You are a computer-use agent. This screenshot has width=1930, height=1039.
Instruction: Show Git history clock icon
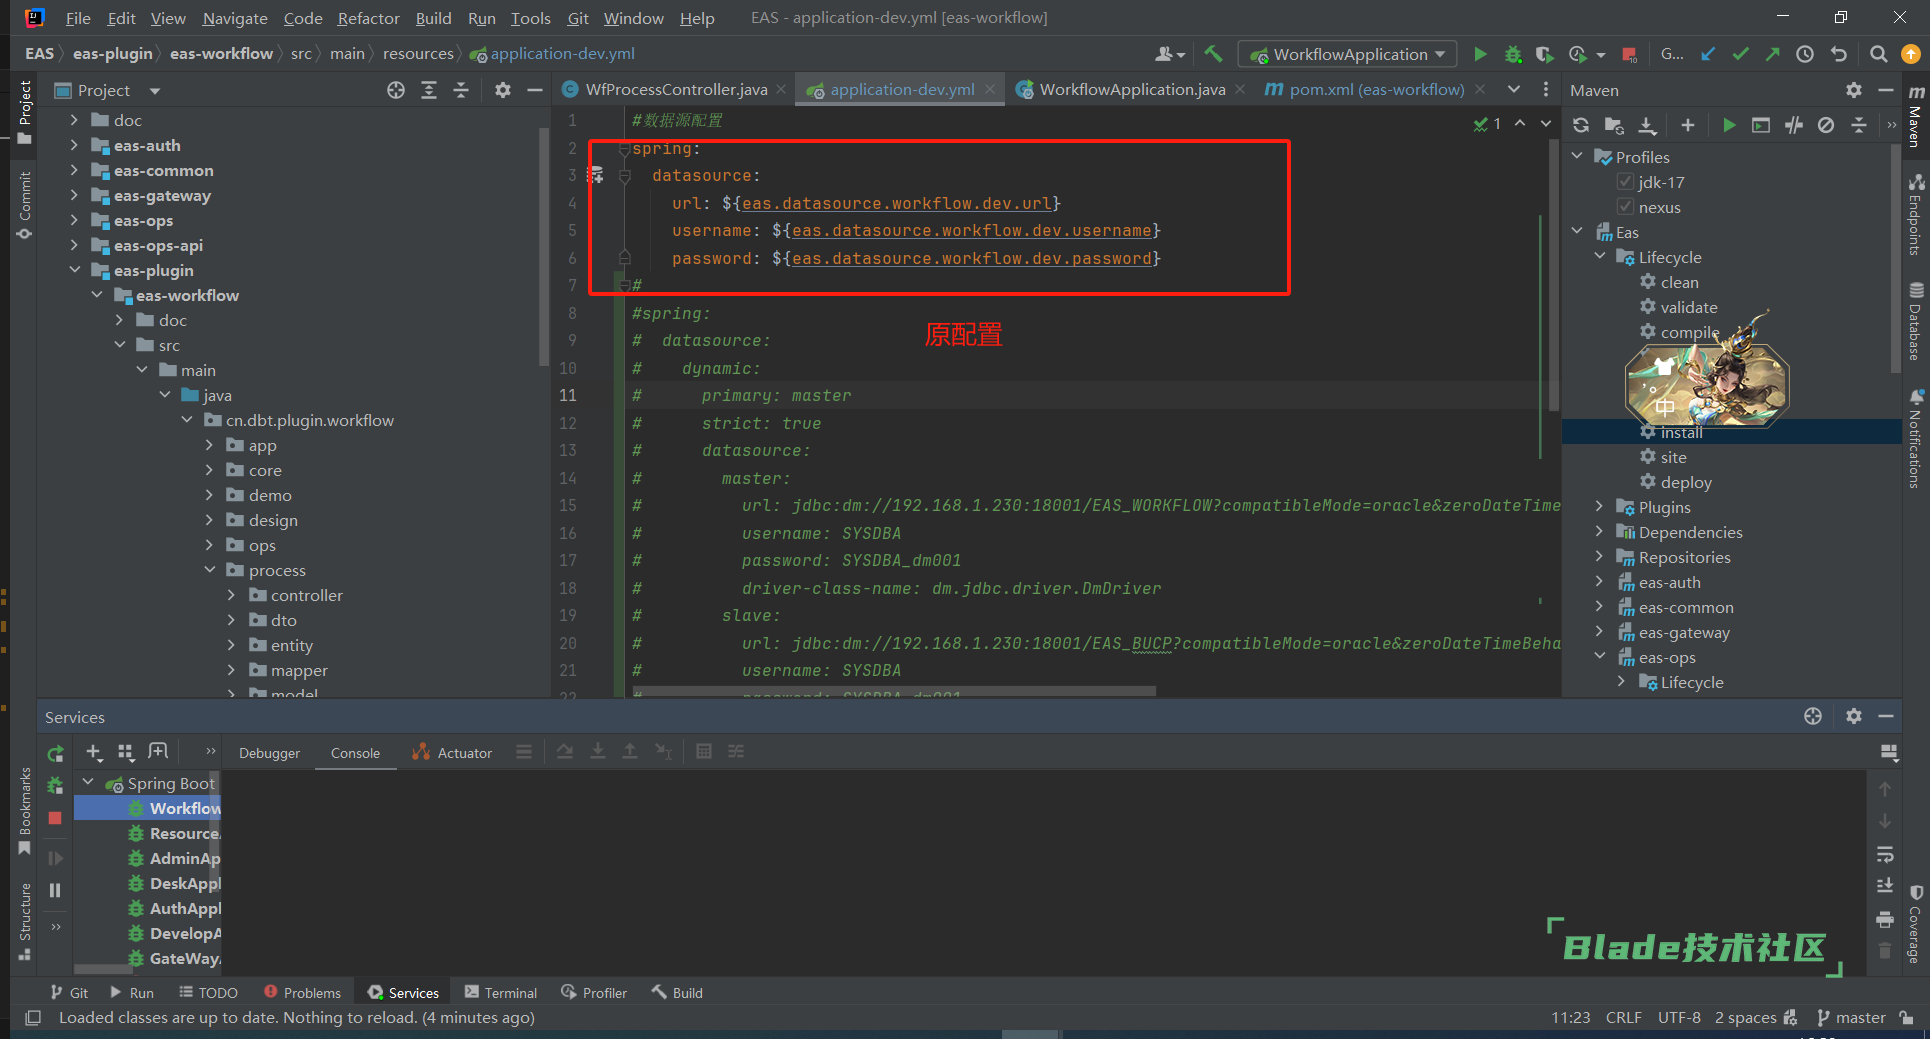click(x=1805, y=54)
